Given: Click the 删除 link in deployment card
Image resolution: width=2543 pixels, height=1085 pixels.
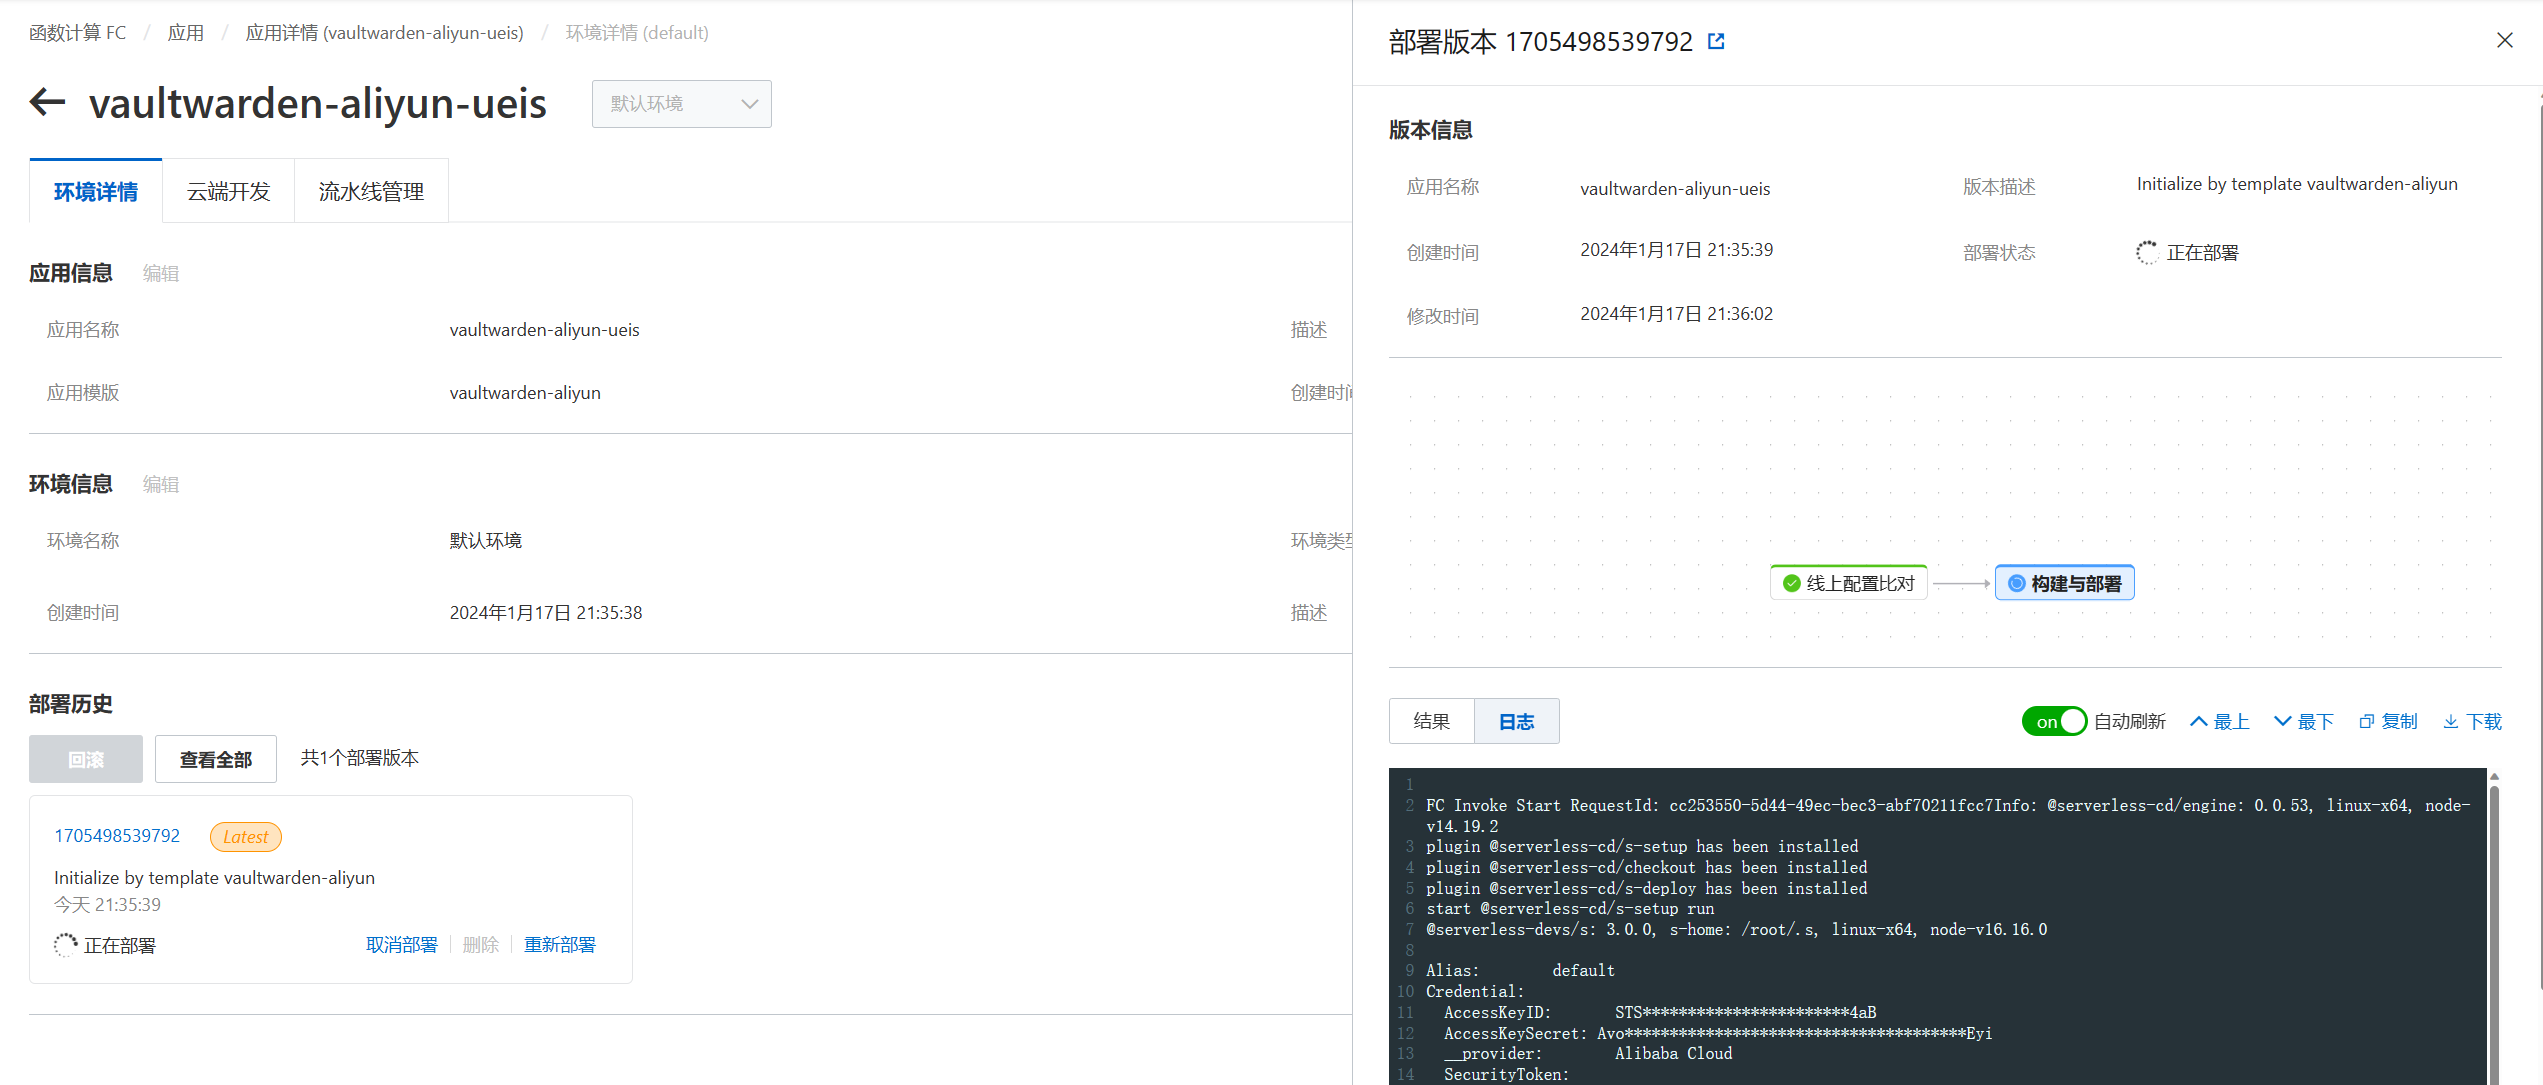Looking at the screenshot, I should [481, 945].
